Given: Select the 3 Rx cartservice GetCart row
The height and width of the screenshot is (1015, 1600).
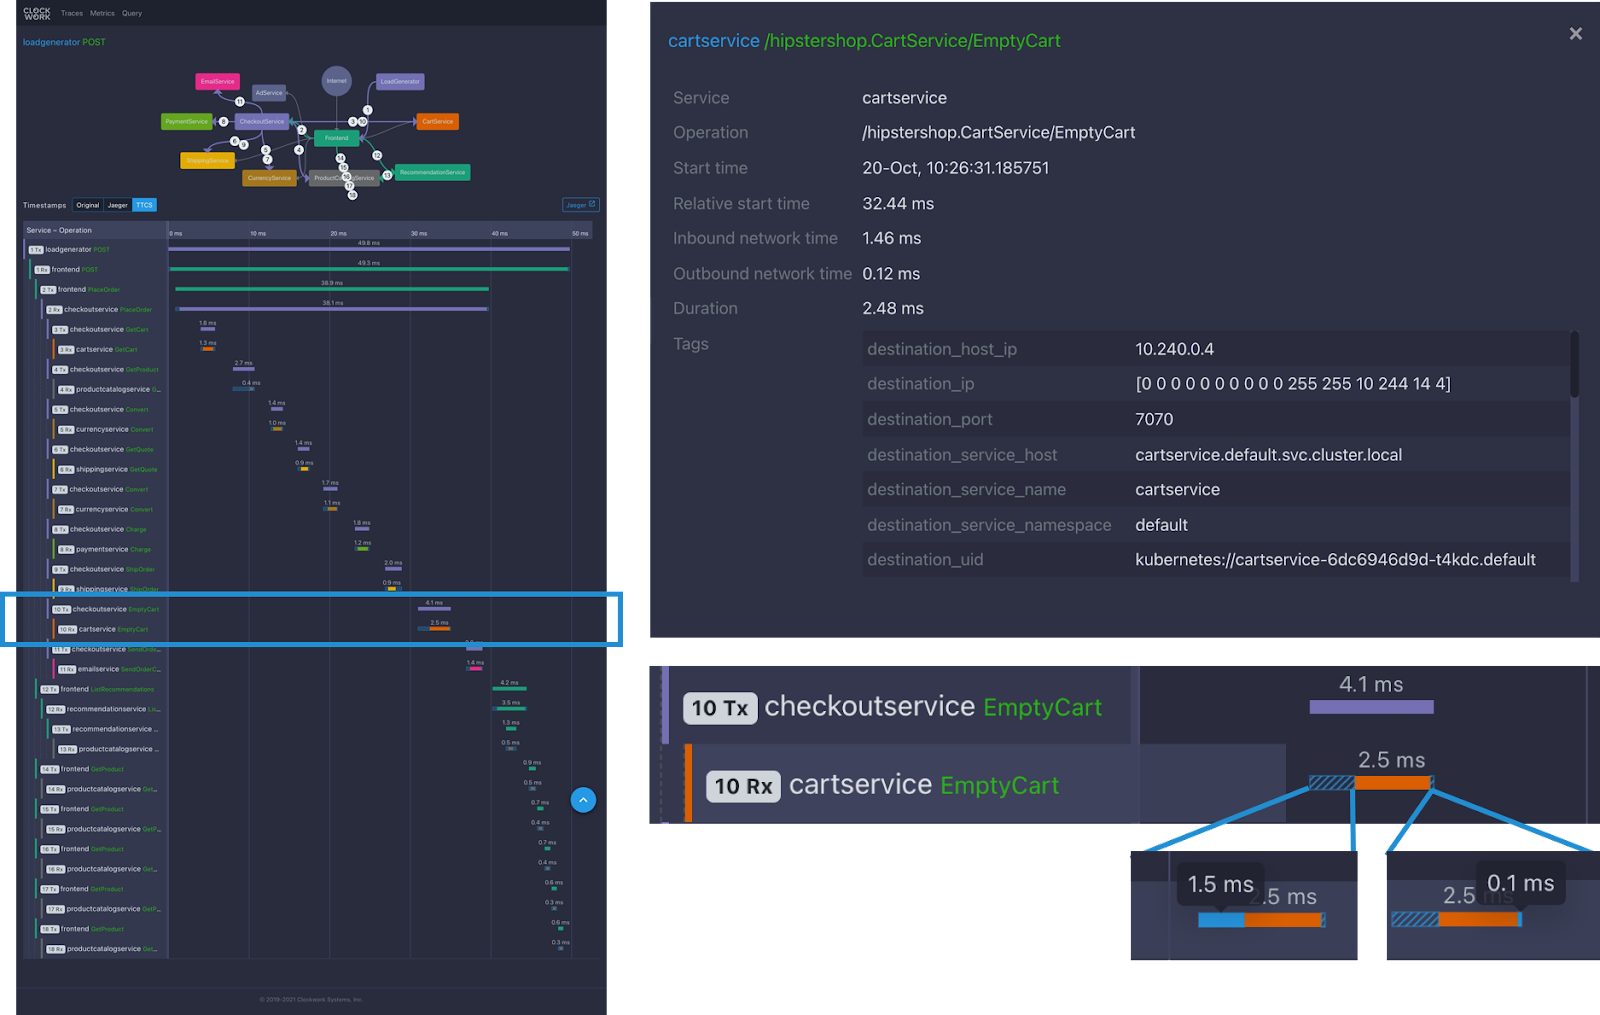Looking at the screenshot, I should pyautogui.click(x=111, y=350).
